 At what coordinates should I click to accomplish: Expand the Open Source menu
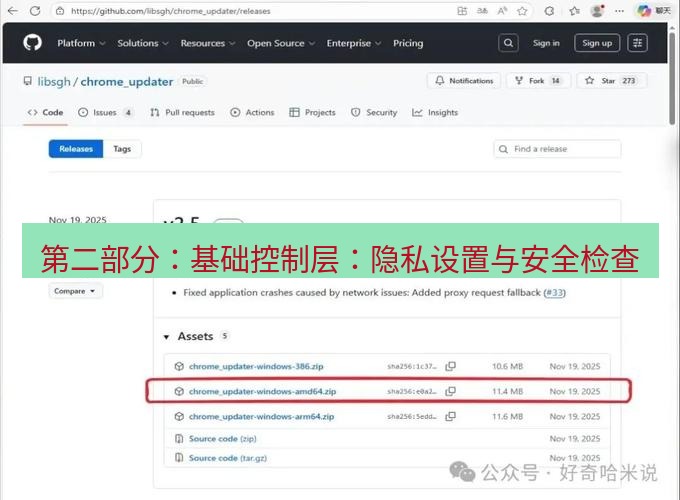[281, 43]
